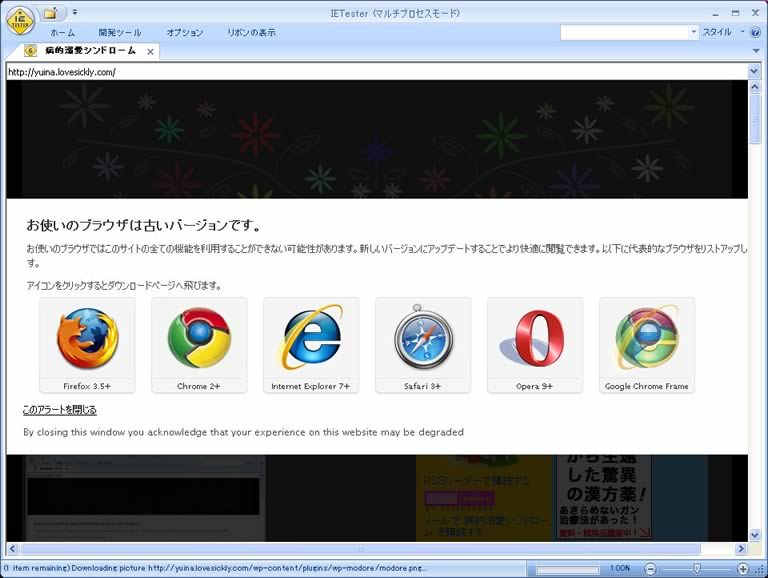The image size is (768, 578).
Task: Click the horizontal scrollbar right arrow
Action: [741, 549]
